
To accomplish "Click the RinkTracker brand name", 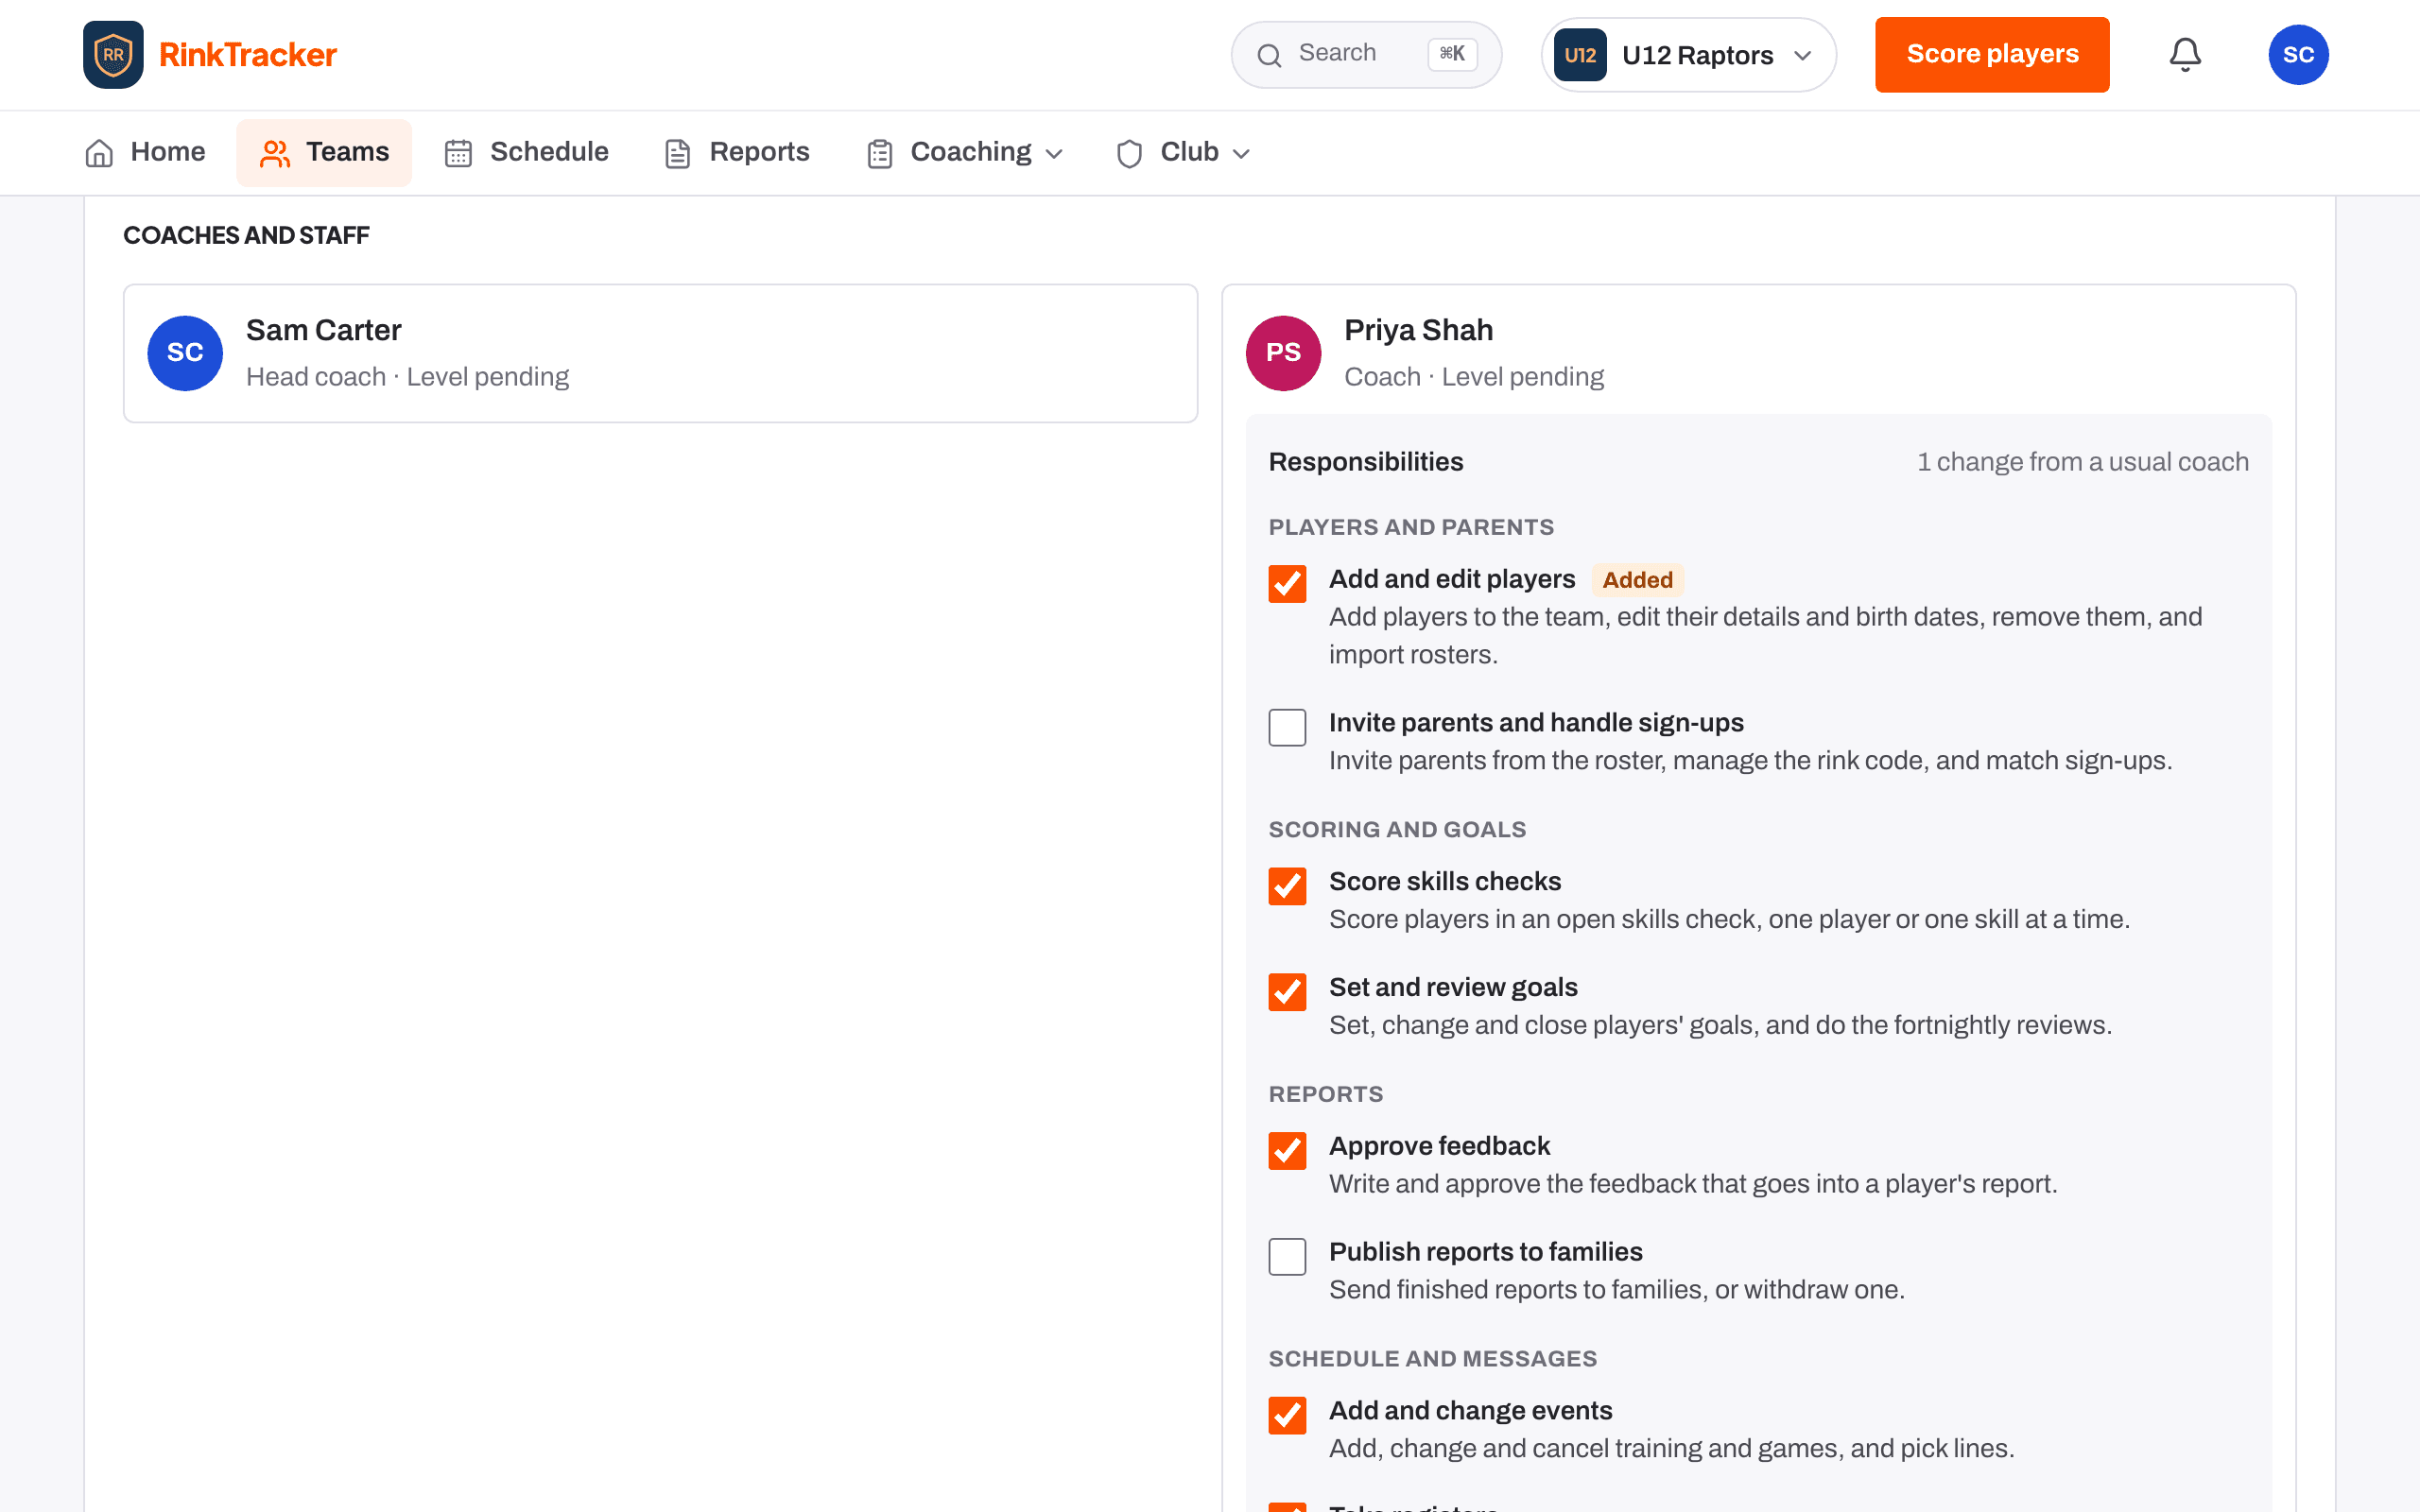I will [248, 55].
